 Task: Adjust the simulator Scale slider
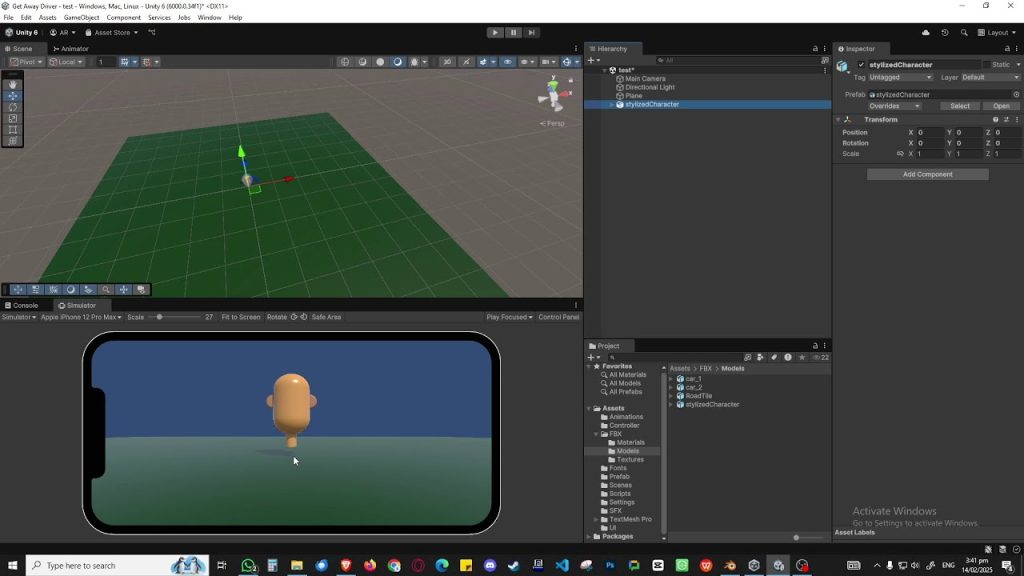tap(160, 317)
